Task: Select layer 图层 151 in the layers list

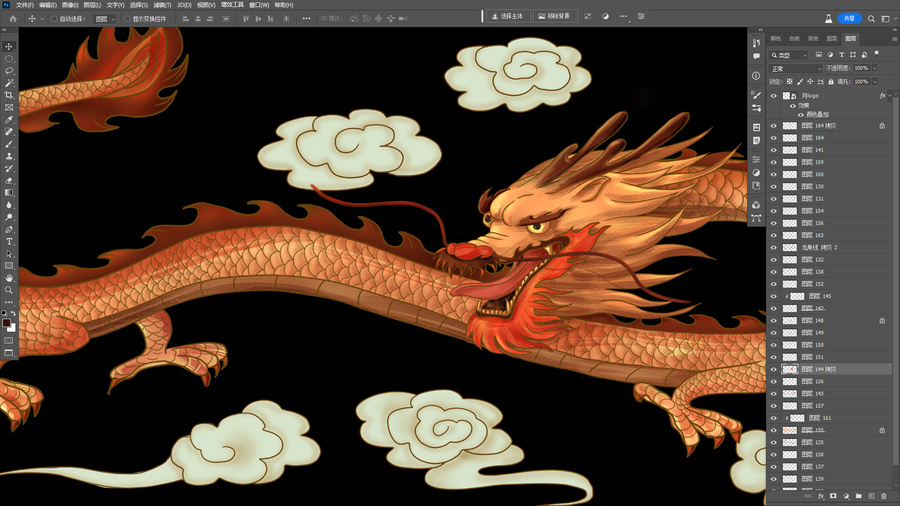Action: pyautogui.click(x=830, y=357)
